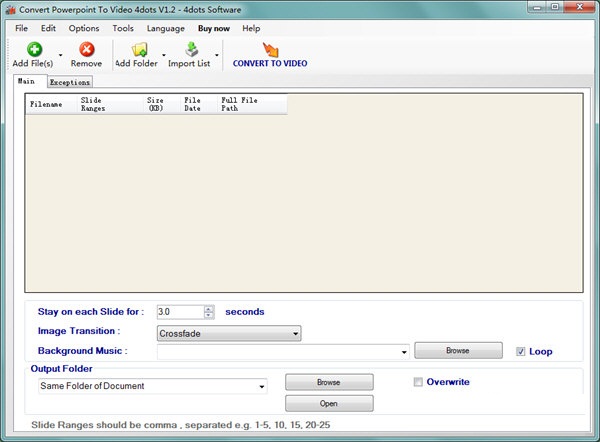Click the File Date column header
Image resolution: width=600 pixels, height=442 pixels.
tap(199, 104)
